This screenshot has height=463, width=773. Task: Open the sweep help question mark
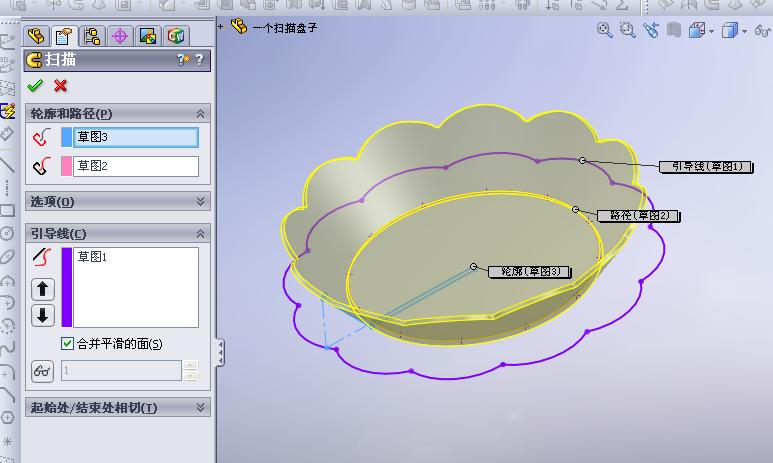tap(199, 60)
